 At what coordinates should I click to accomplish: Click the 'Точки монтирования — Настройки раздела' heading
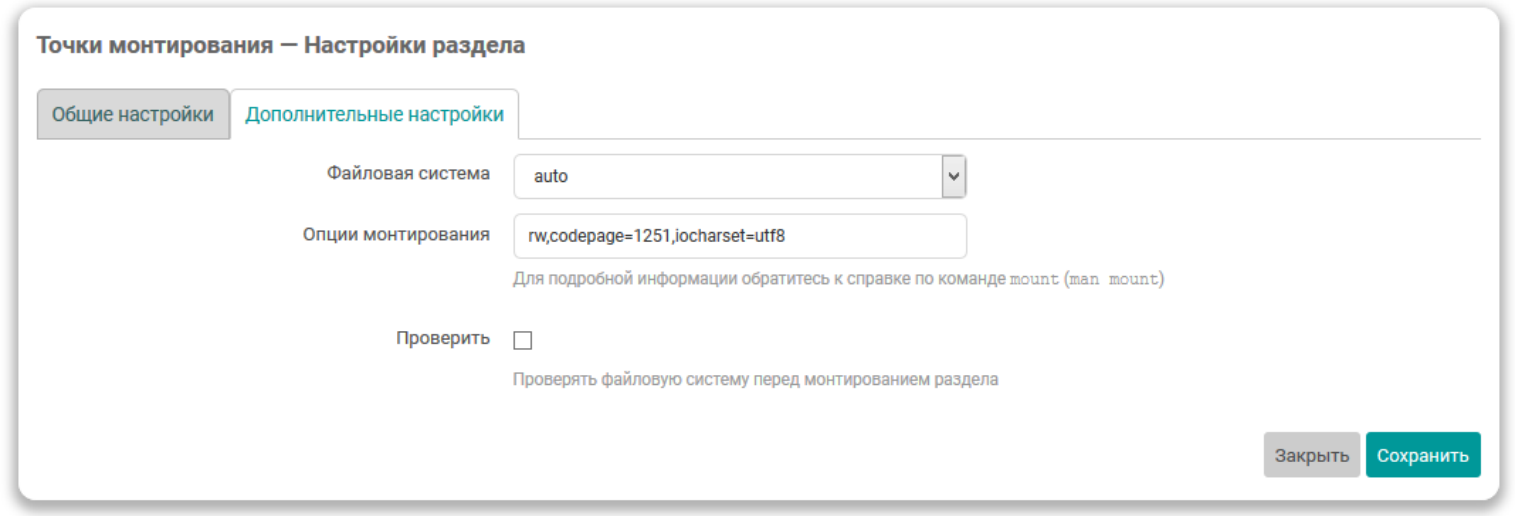(281, 45)
